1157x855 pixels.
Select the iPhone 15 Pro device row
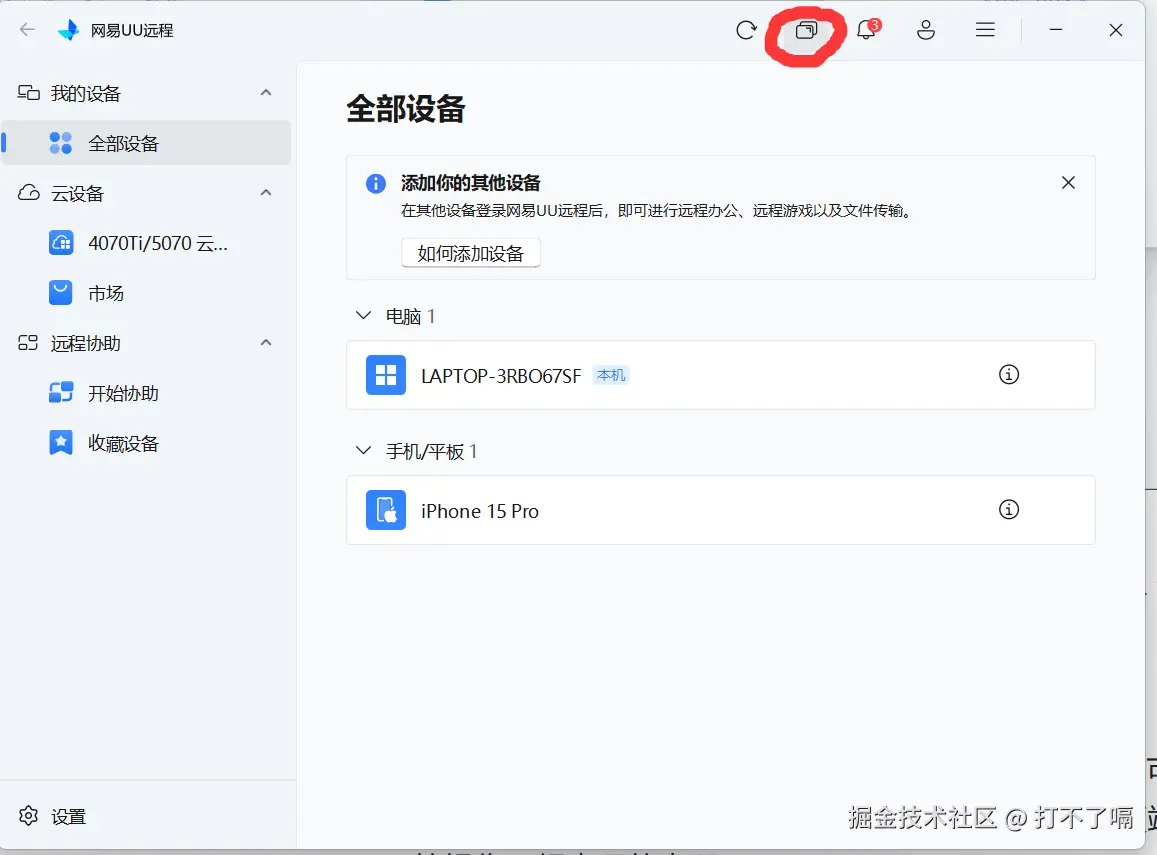pos(721,510)
